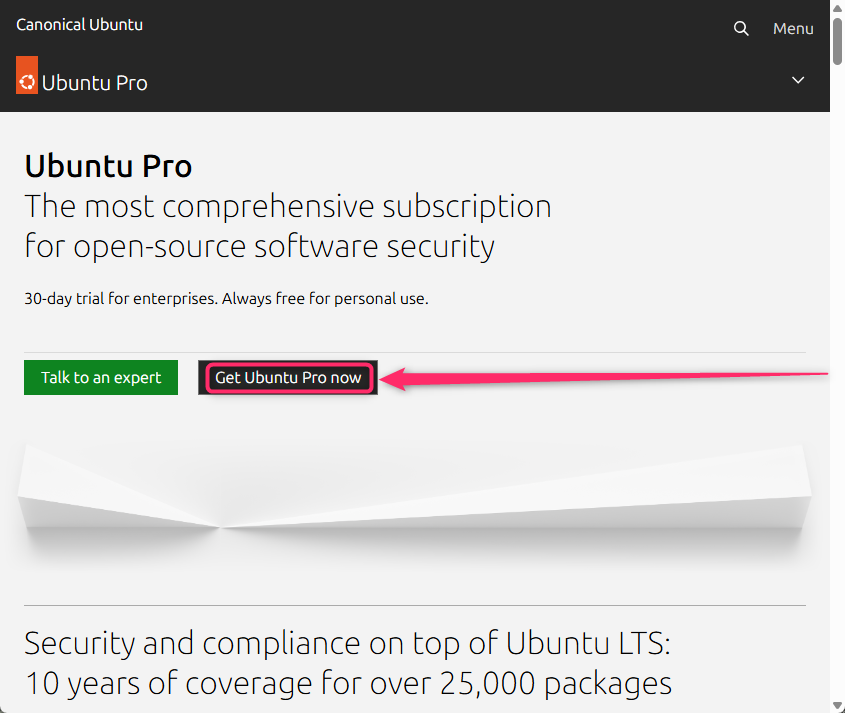
Task: Click the pink arrow pointing at the button
Action: tap(604, 378)
